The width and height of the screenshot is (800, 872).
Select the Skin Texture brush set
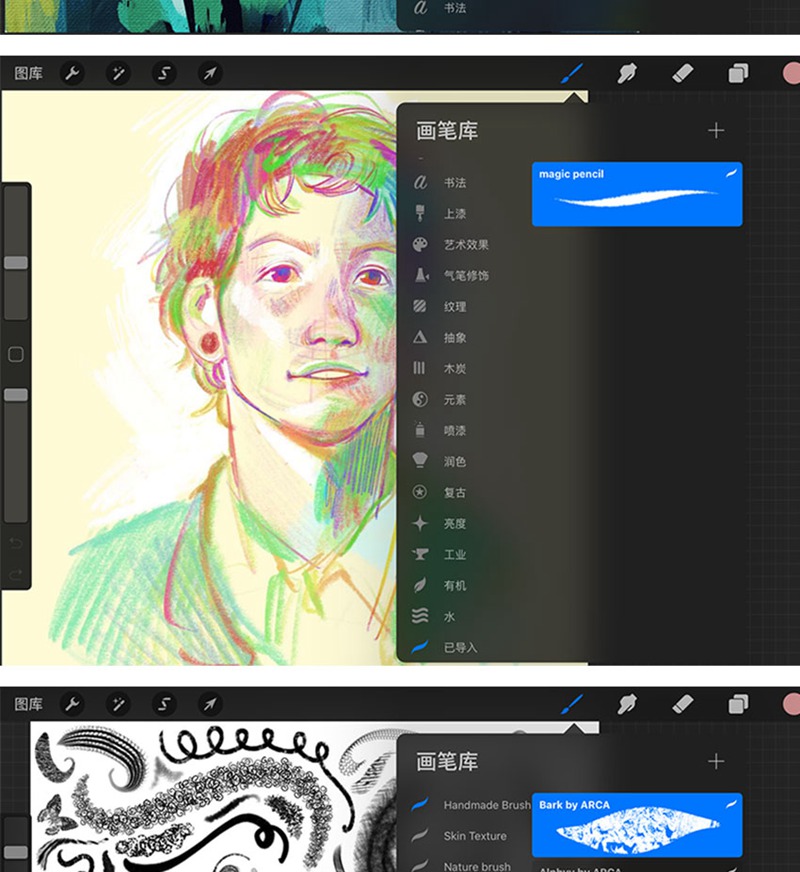[474, 836]
